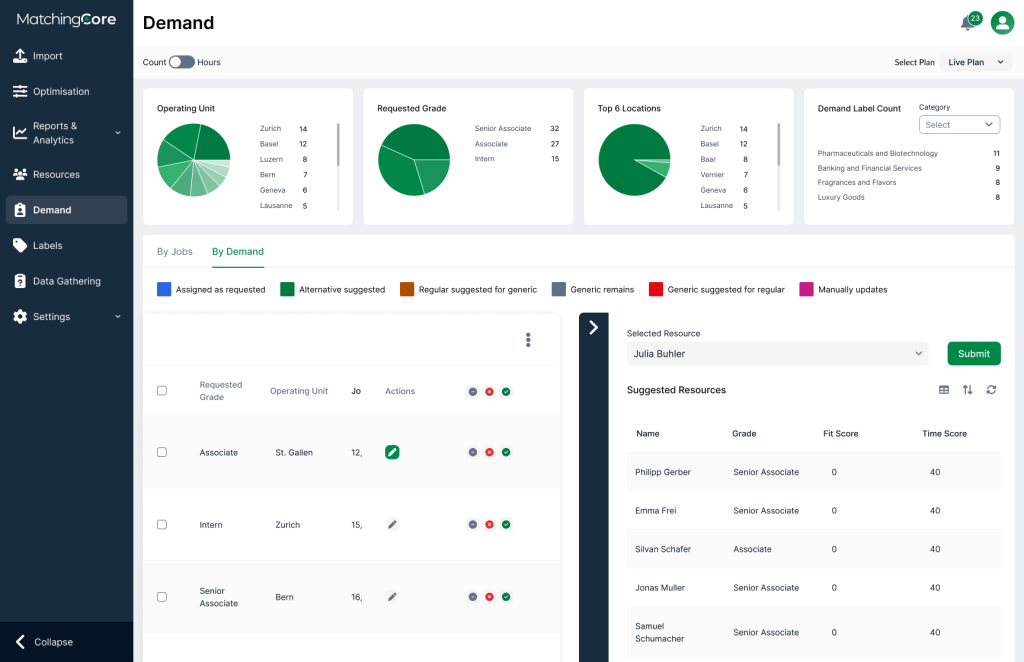The image size is (1024, 662).
Task: Collapse the side panel with the arrow
Action: pos(593,327)
